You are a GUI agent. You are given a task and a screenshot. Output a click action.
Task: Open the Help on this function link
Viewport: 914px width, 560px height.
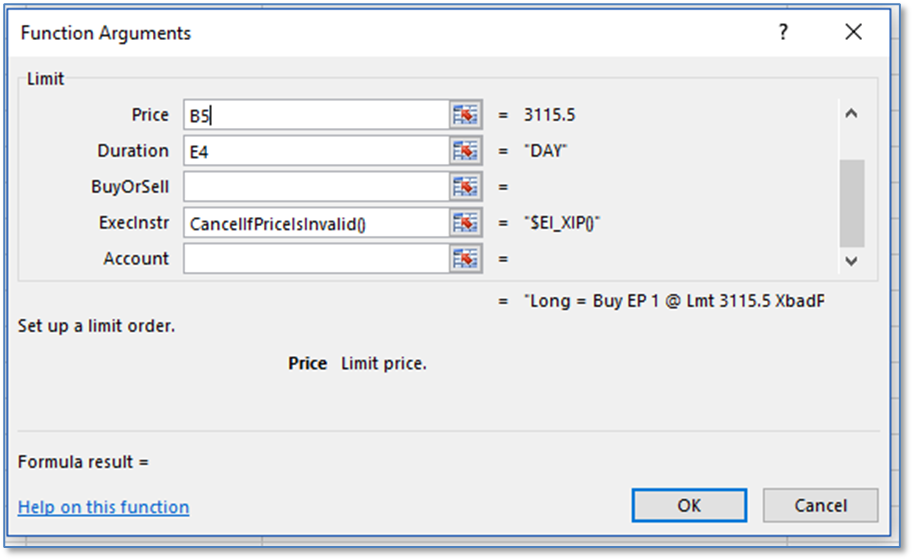pyautogui.click(x=103, y=507)
